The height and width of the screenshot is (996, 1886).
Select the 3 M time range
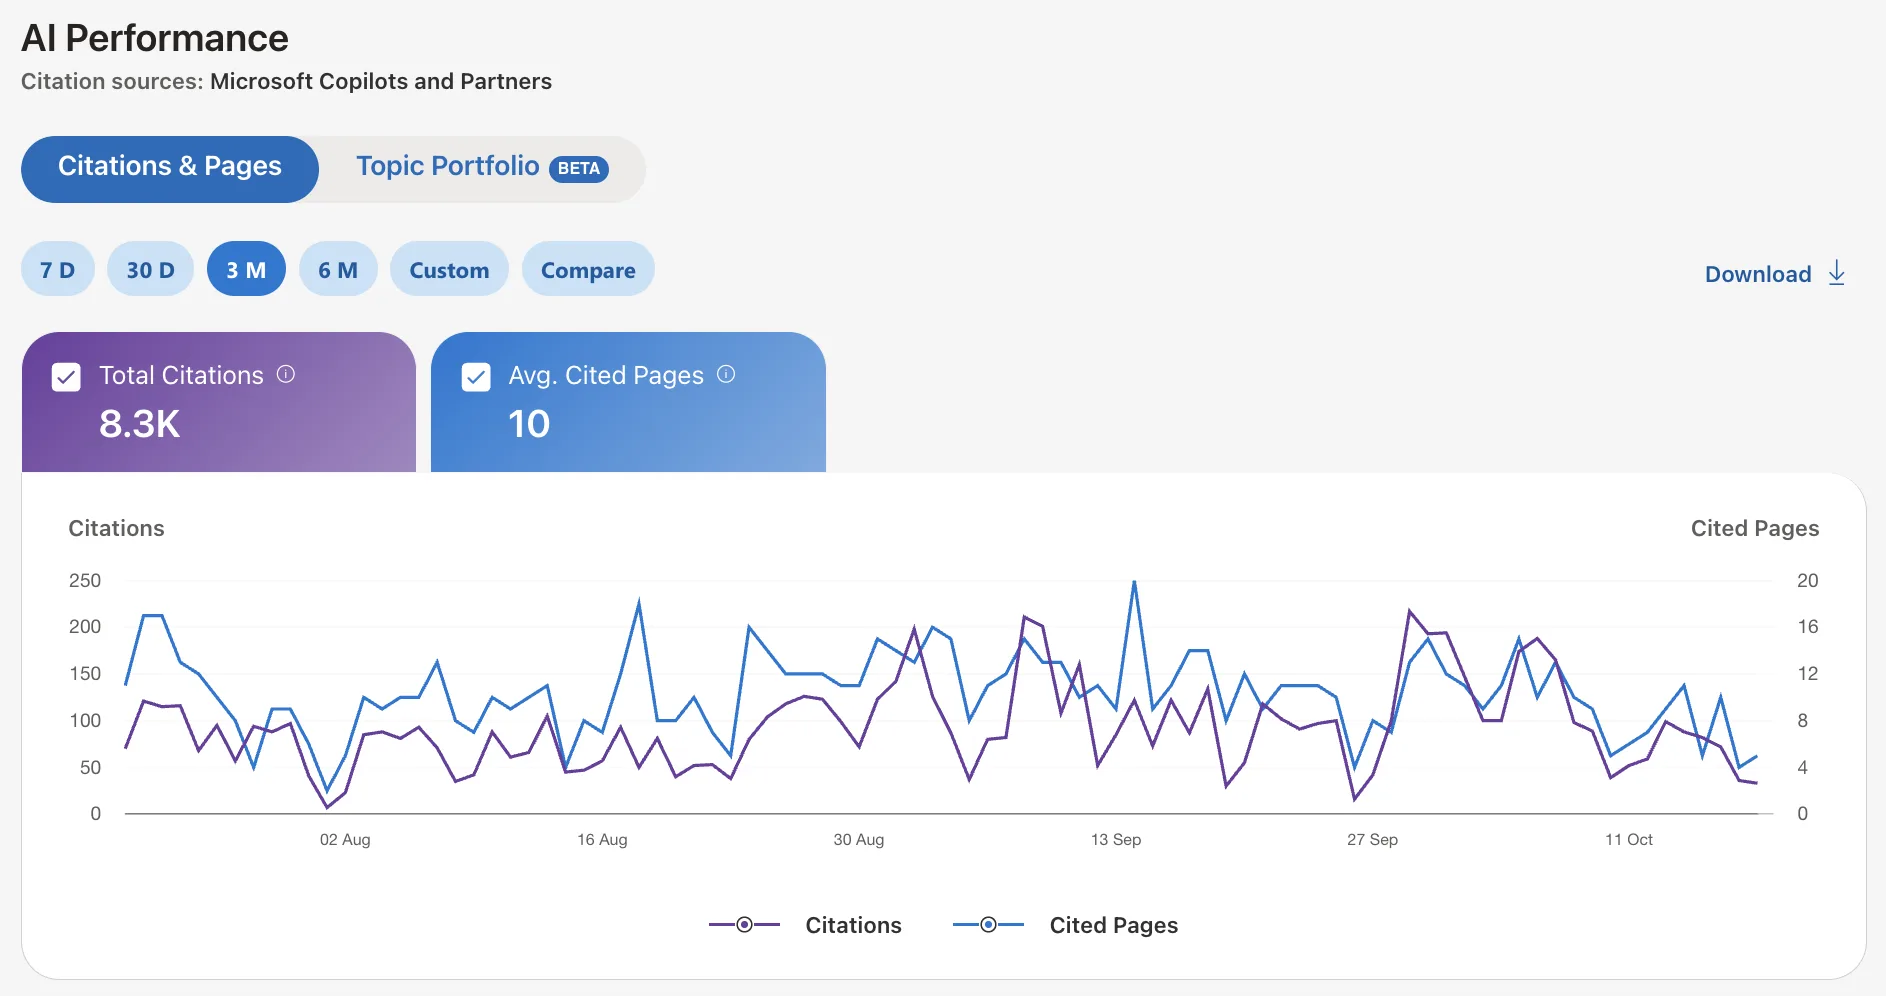pyautogui.click(x=246, y=269)
